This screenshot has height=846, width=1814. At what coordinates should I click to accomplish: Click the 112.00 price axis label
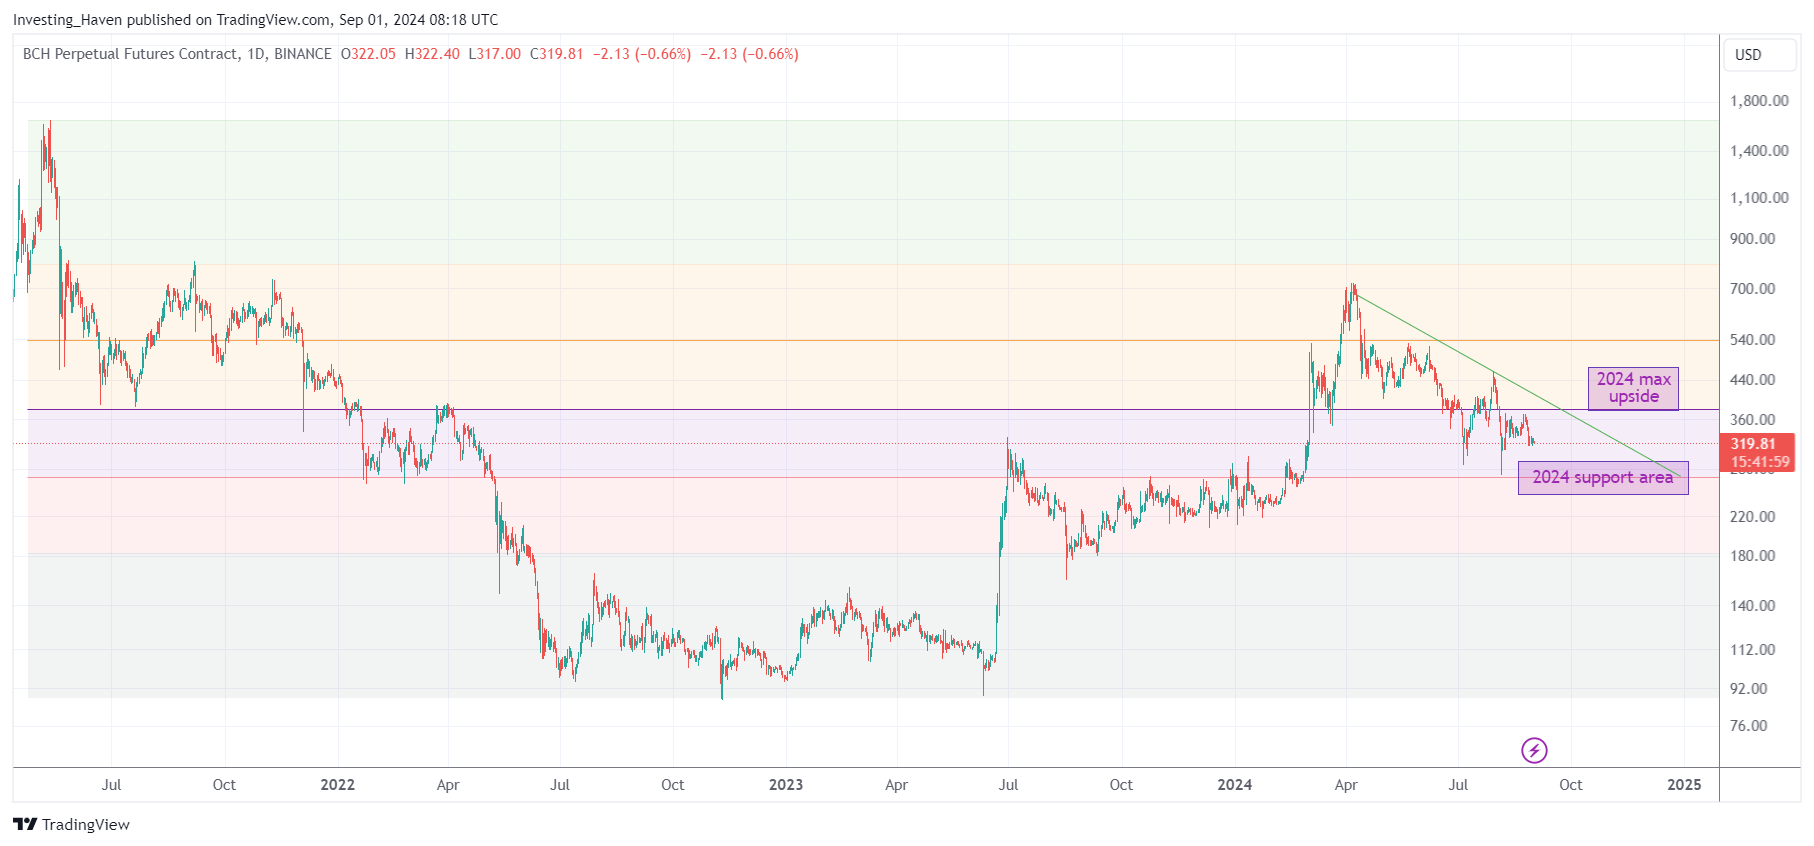(x=1753, y=650)
